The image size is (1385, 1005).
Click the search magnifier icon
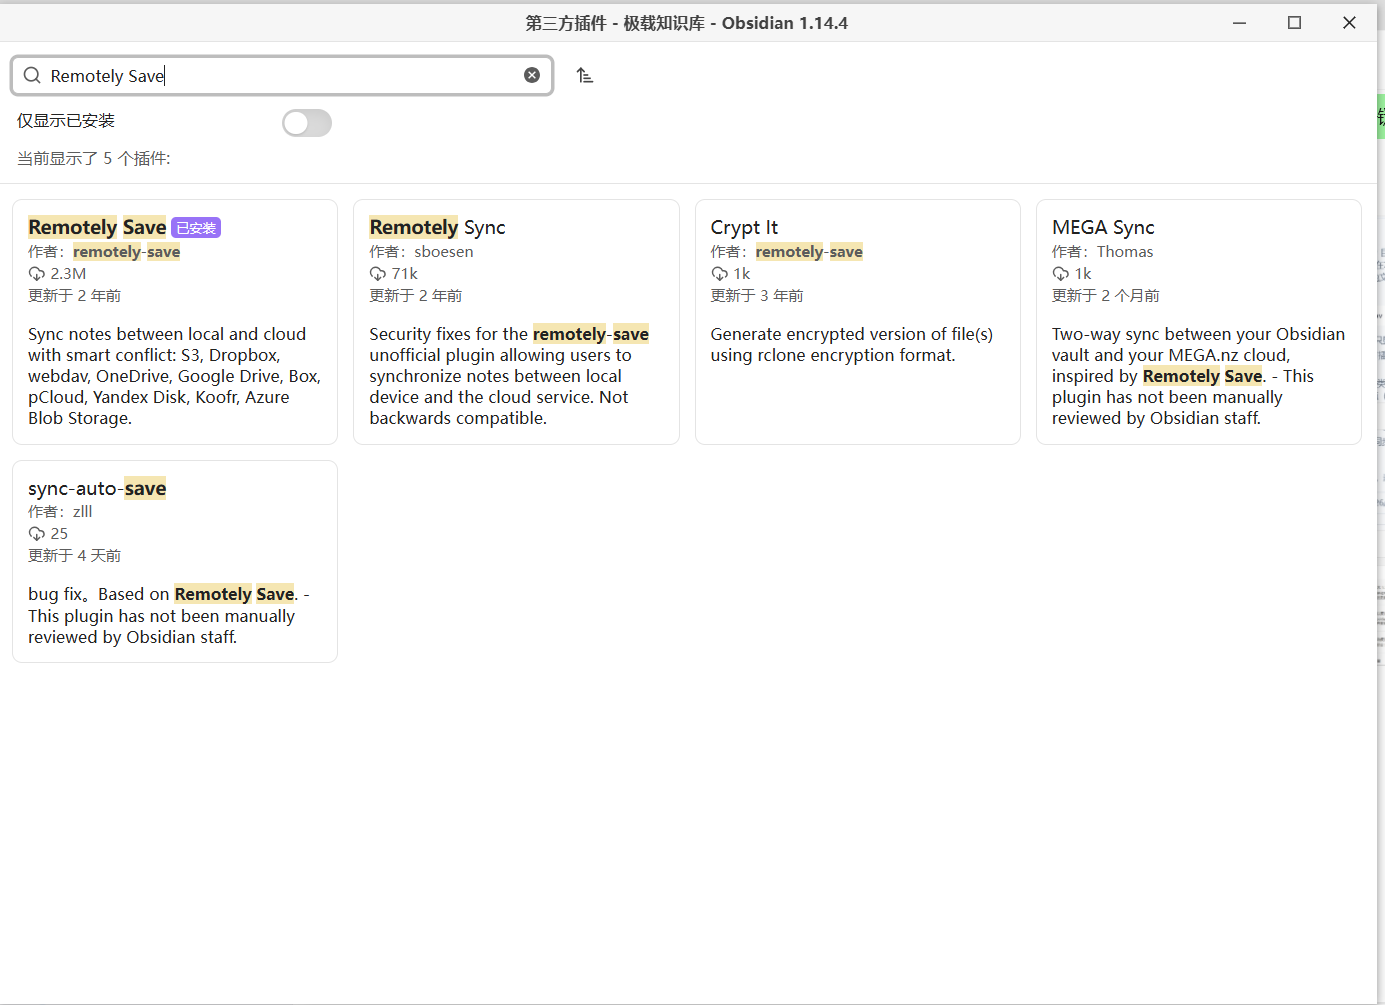point(32,75)
